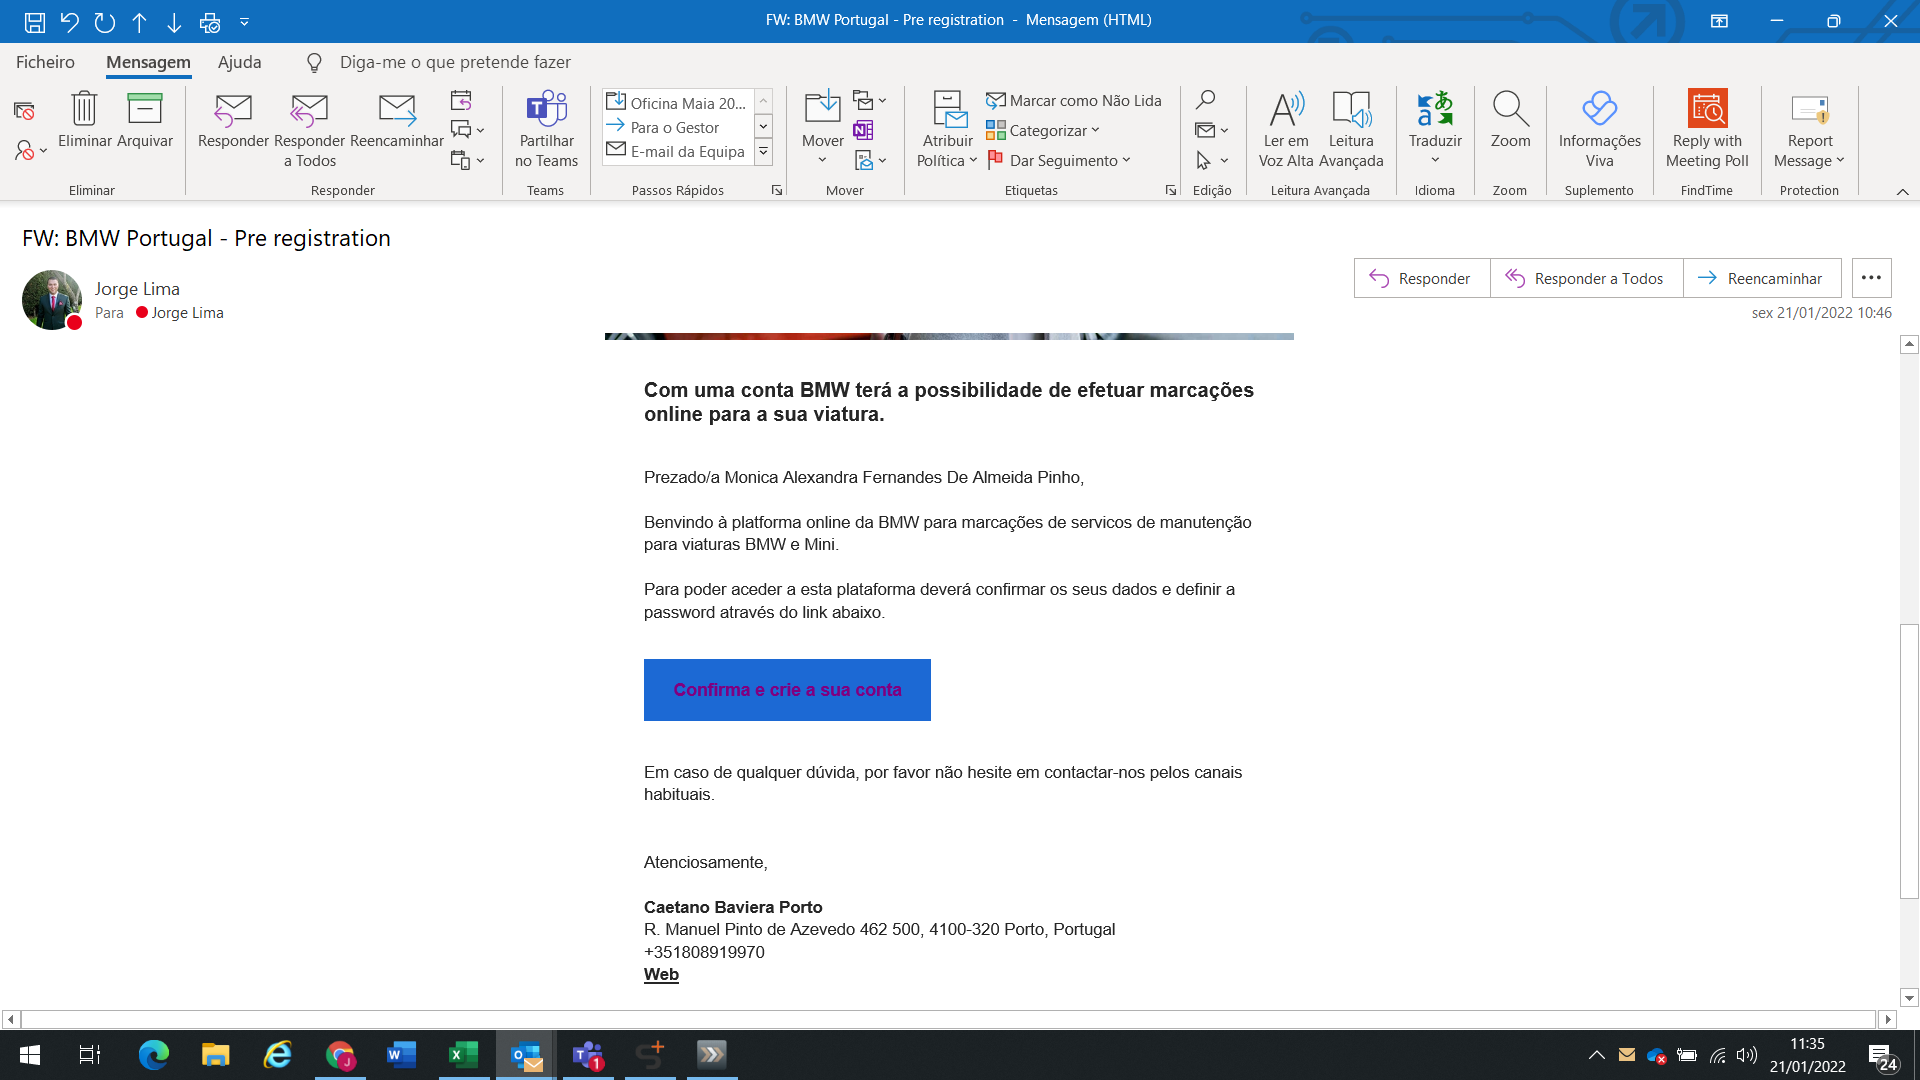Click Reencaminhar in the message header
The image size is (1920, 1080).
(x=1762, y=278)
